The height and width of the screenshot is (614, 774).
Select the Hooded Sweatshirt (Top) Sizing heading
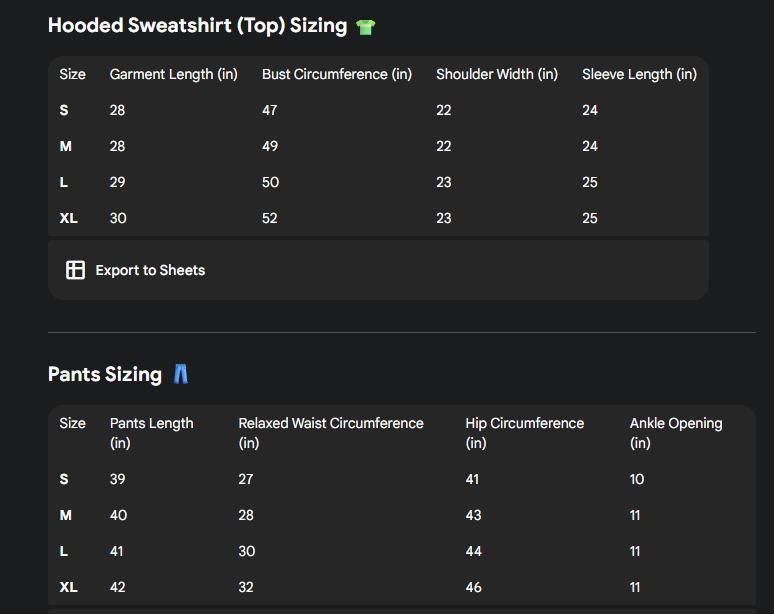click(x=197, y=26)
